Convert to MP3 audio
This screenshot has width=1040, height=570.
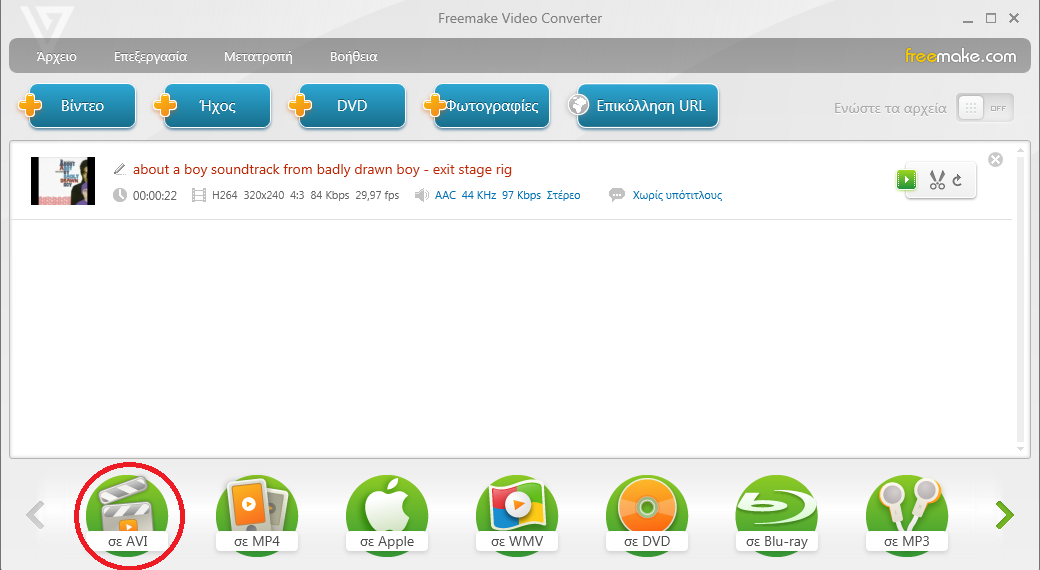tap(907, 514)
